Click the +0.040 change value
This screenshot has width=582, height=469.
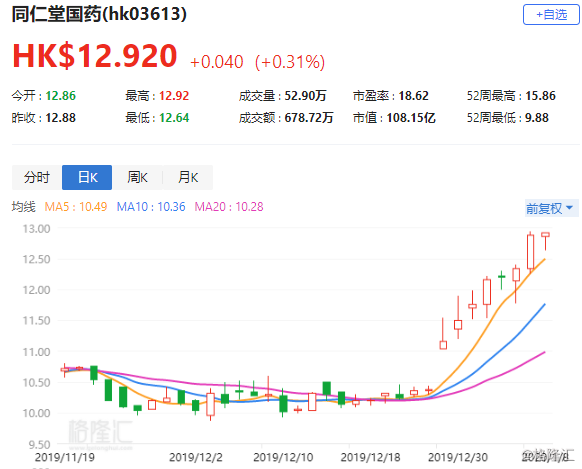[x=217, y=62]
